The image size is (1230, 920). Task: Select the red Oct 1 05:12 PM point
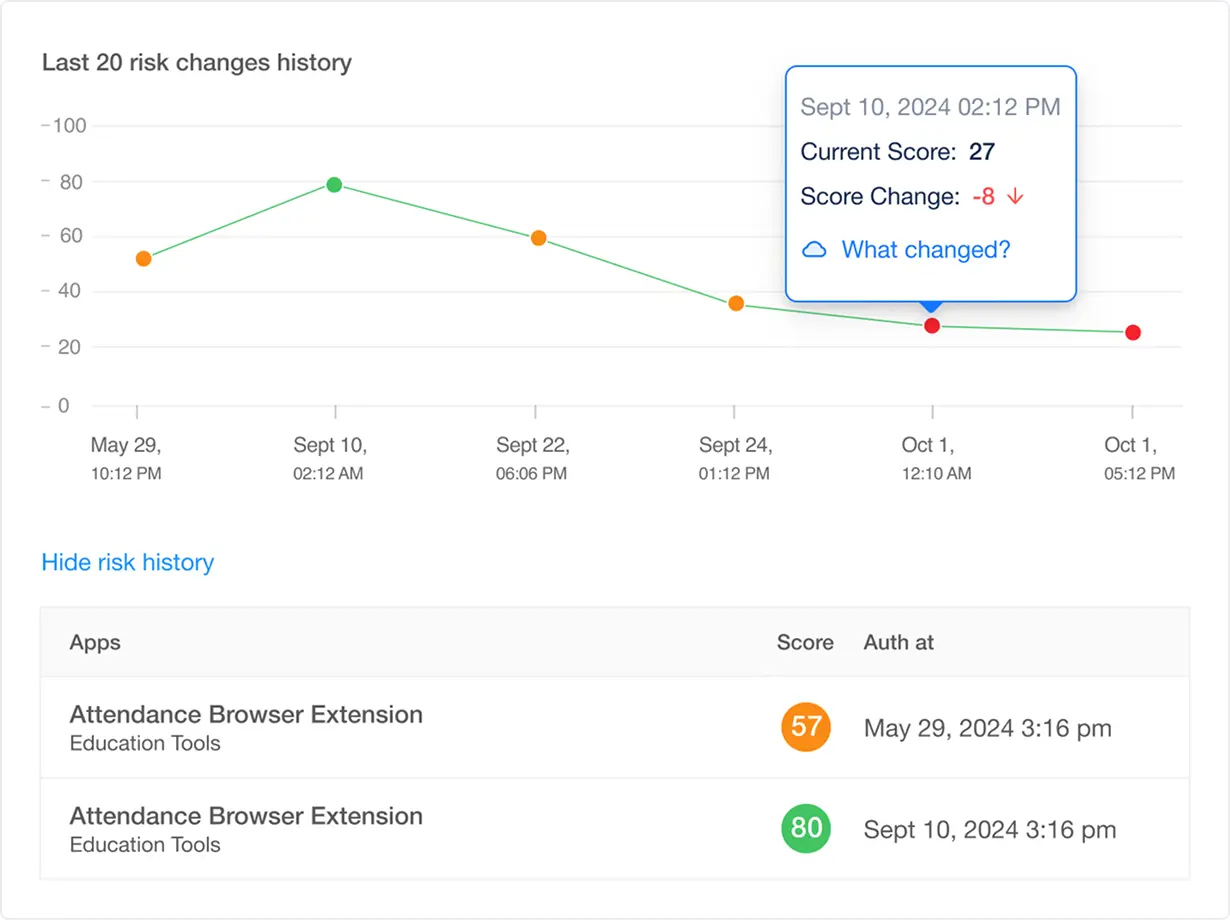pos(1132,332)
